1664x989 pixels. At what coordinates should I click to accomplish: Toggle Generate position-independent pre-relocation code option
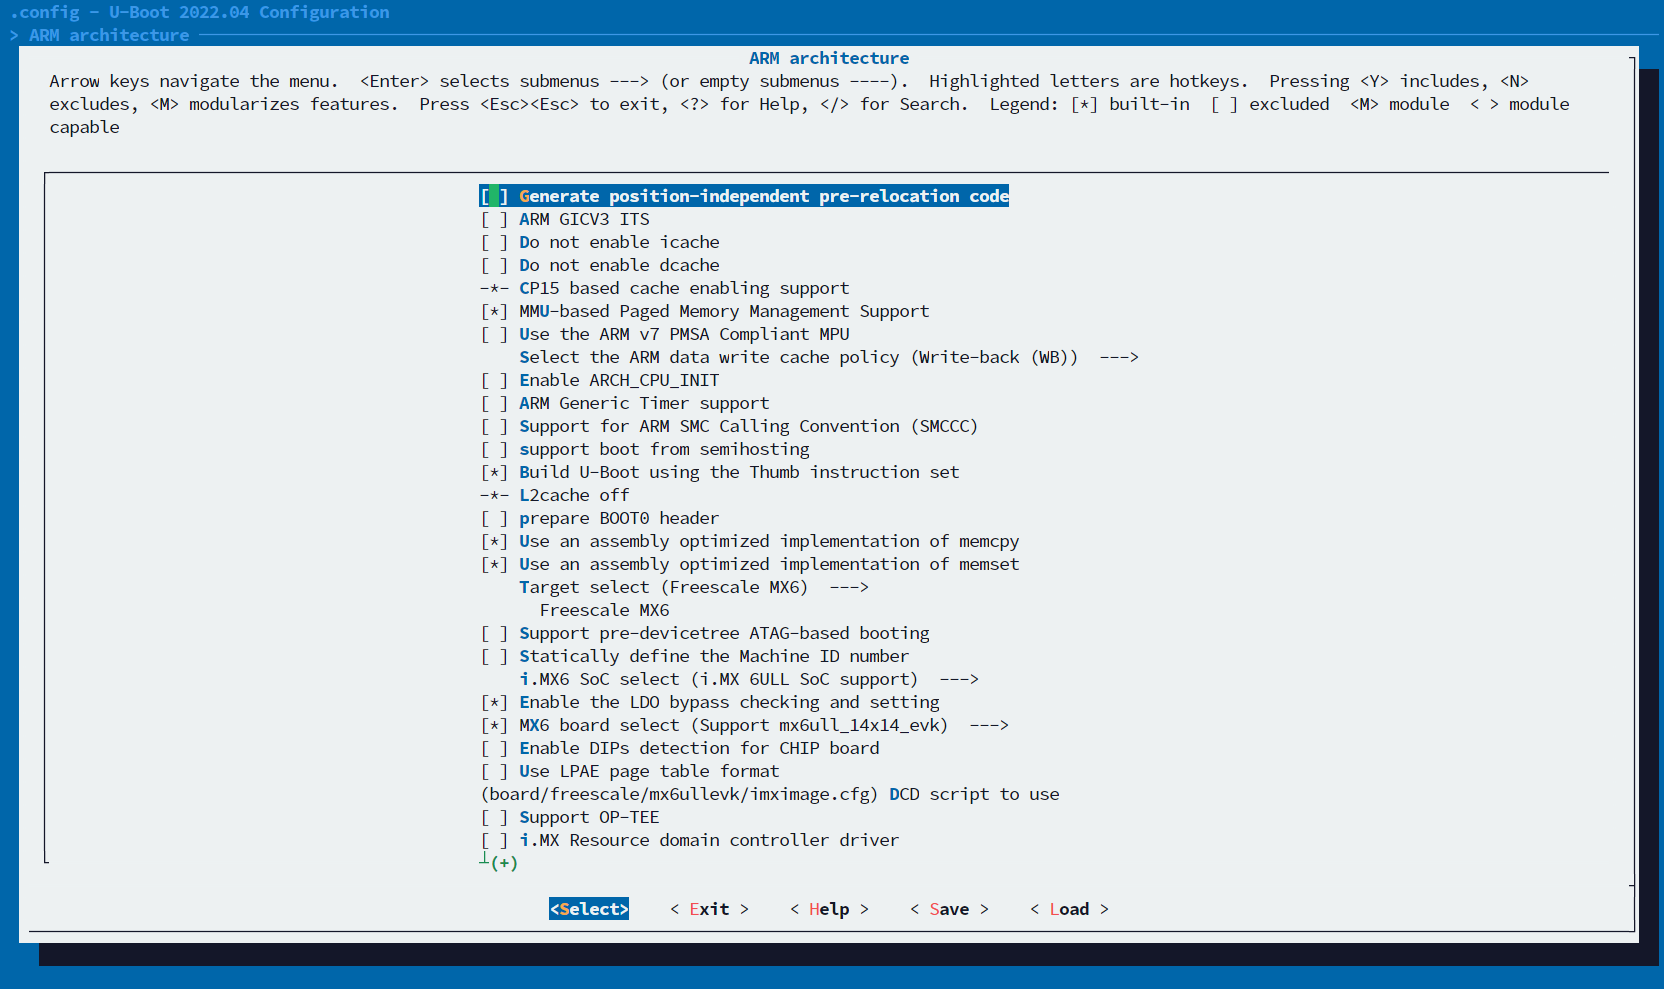pyautogui.click(x=744, y=196)
